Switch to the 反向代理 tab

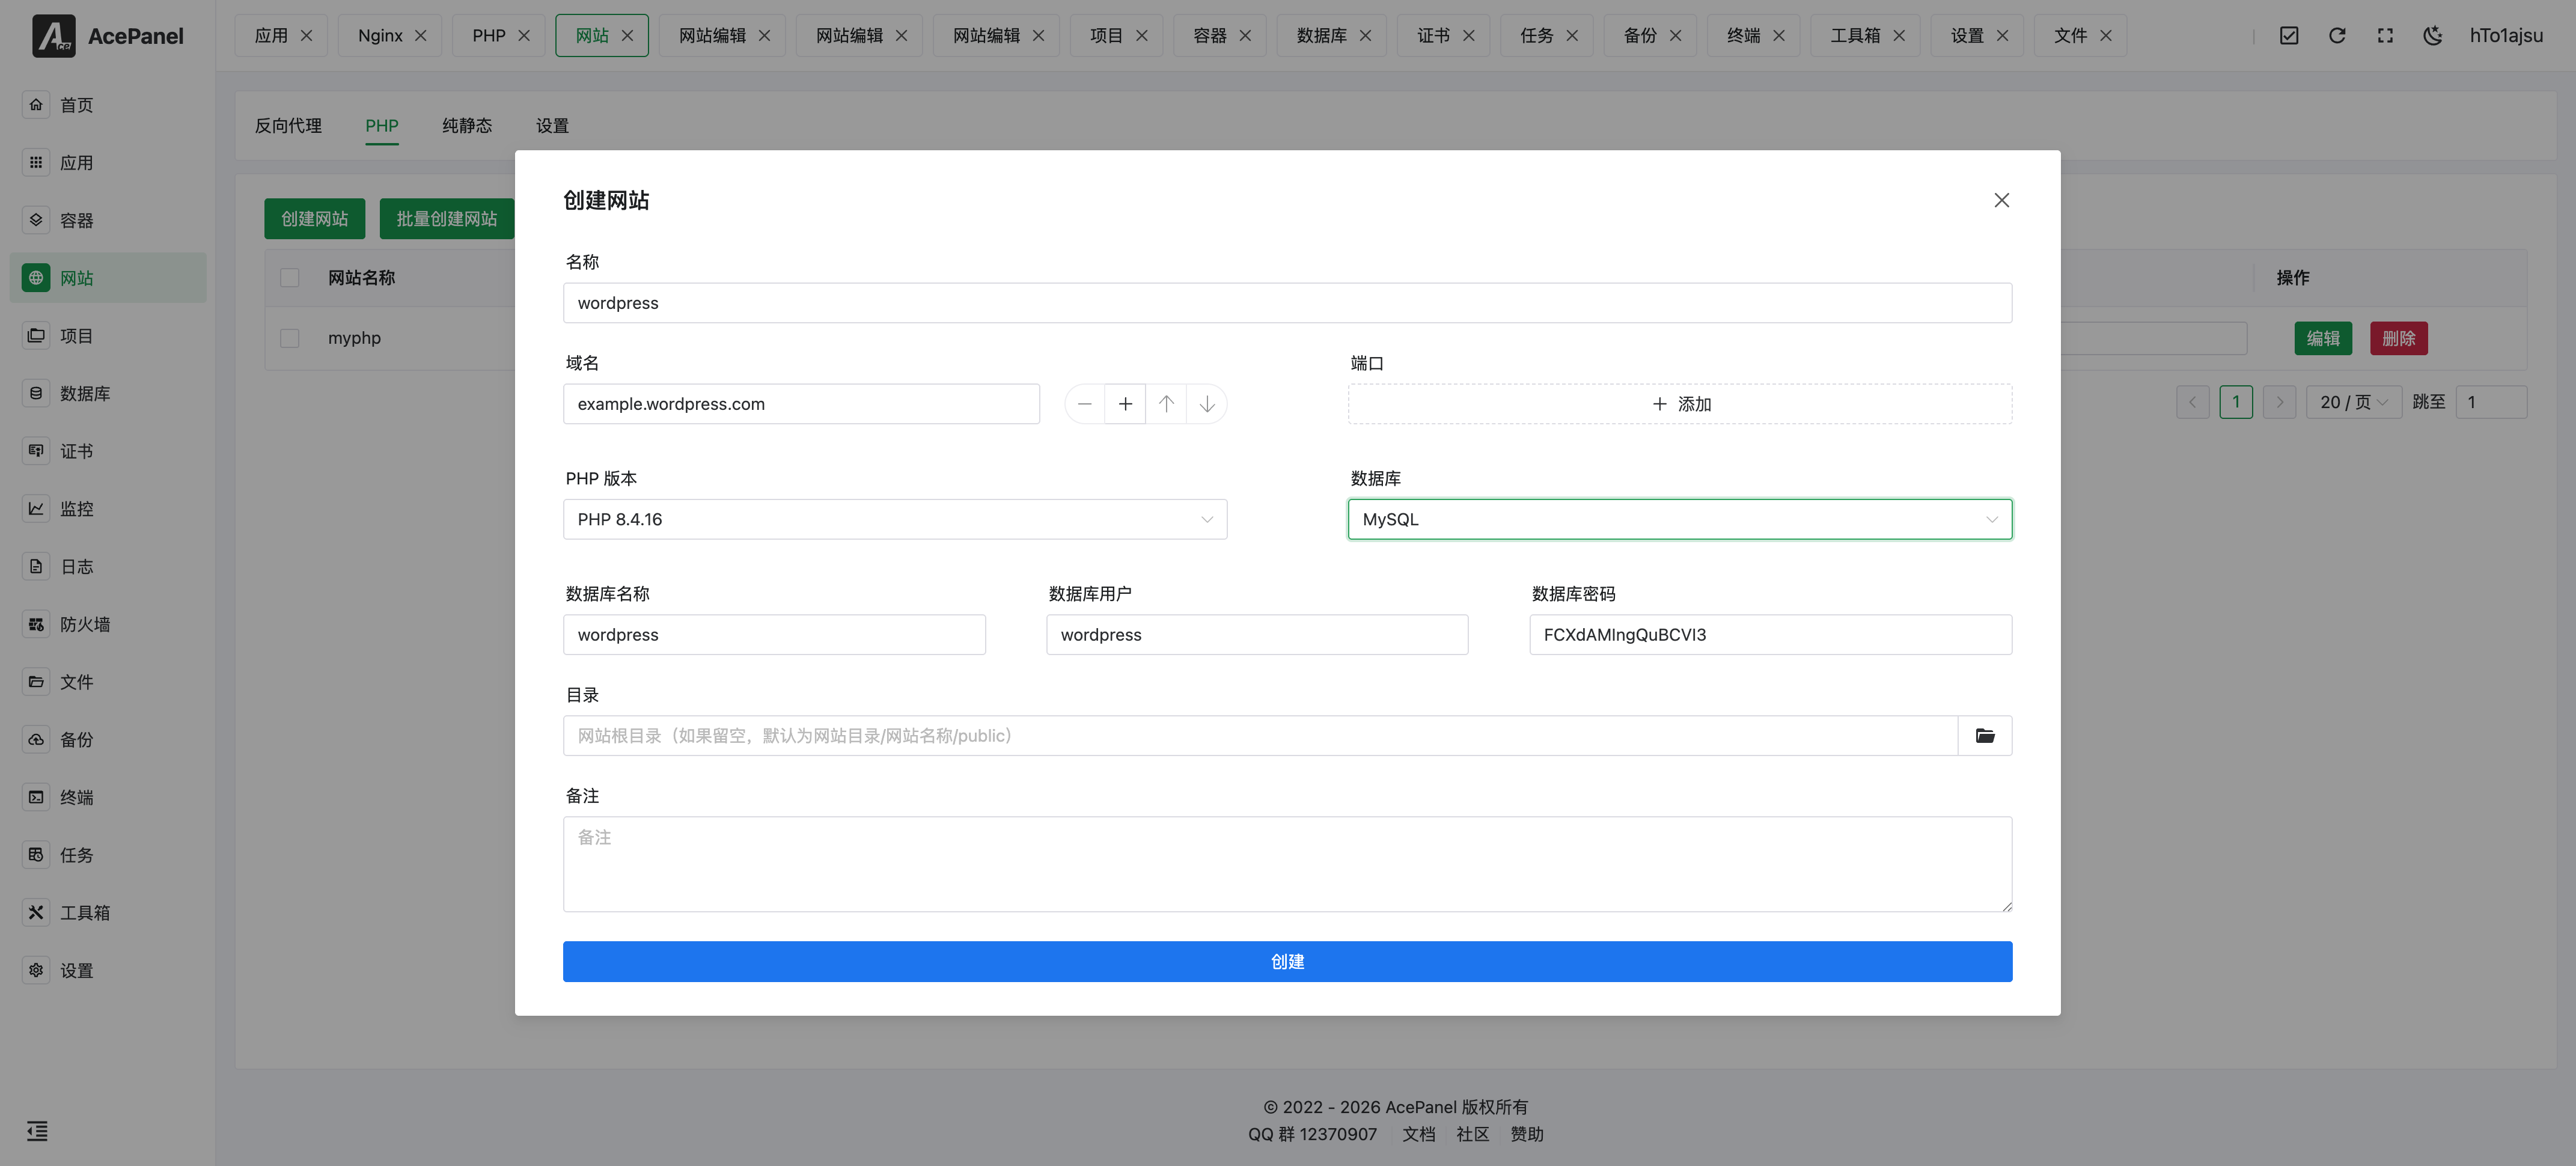(289, 126)
